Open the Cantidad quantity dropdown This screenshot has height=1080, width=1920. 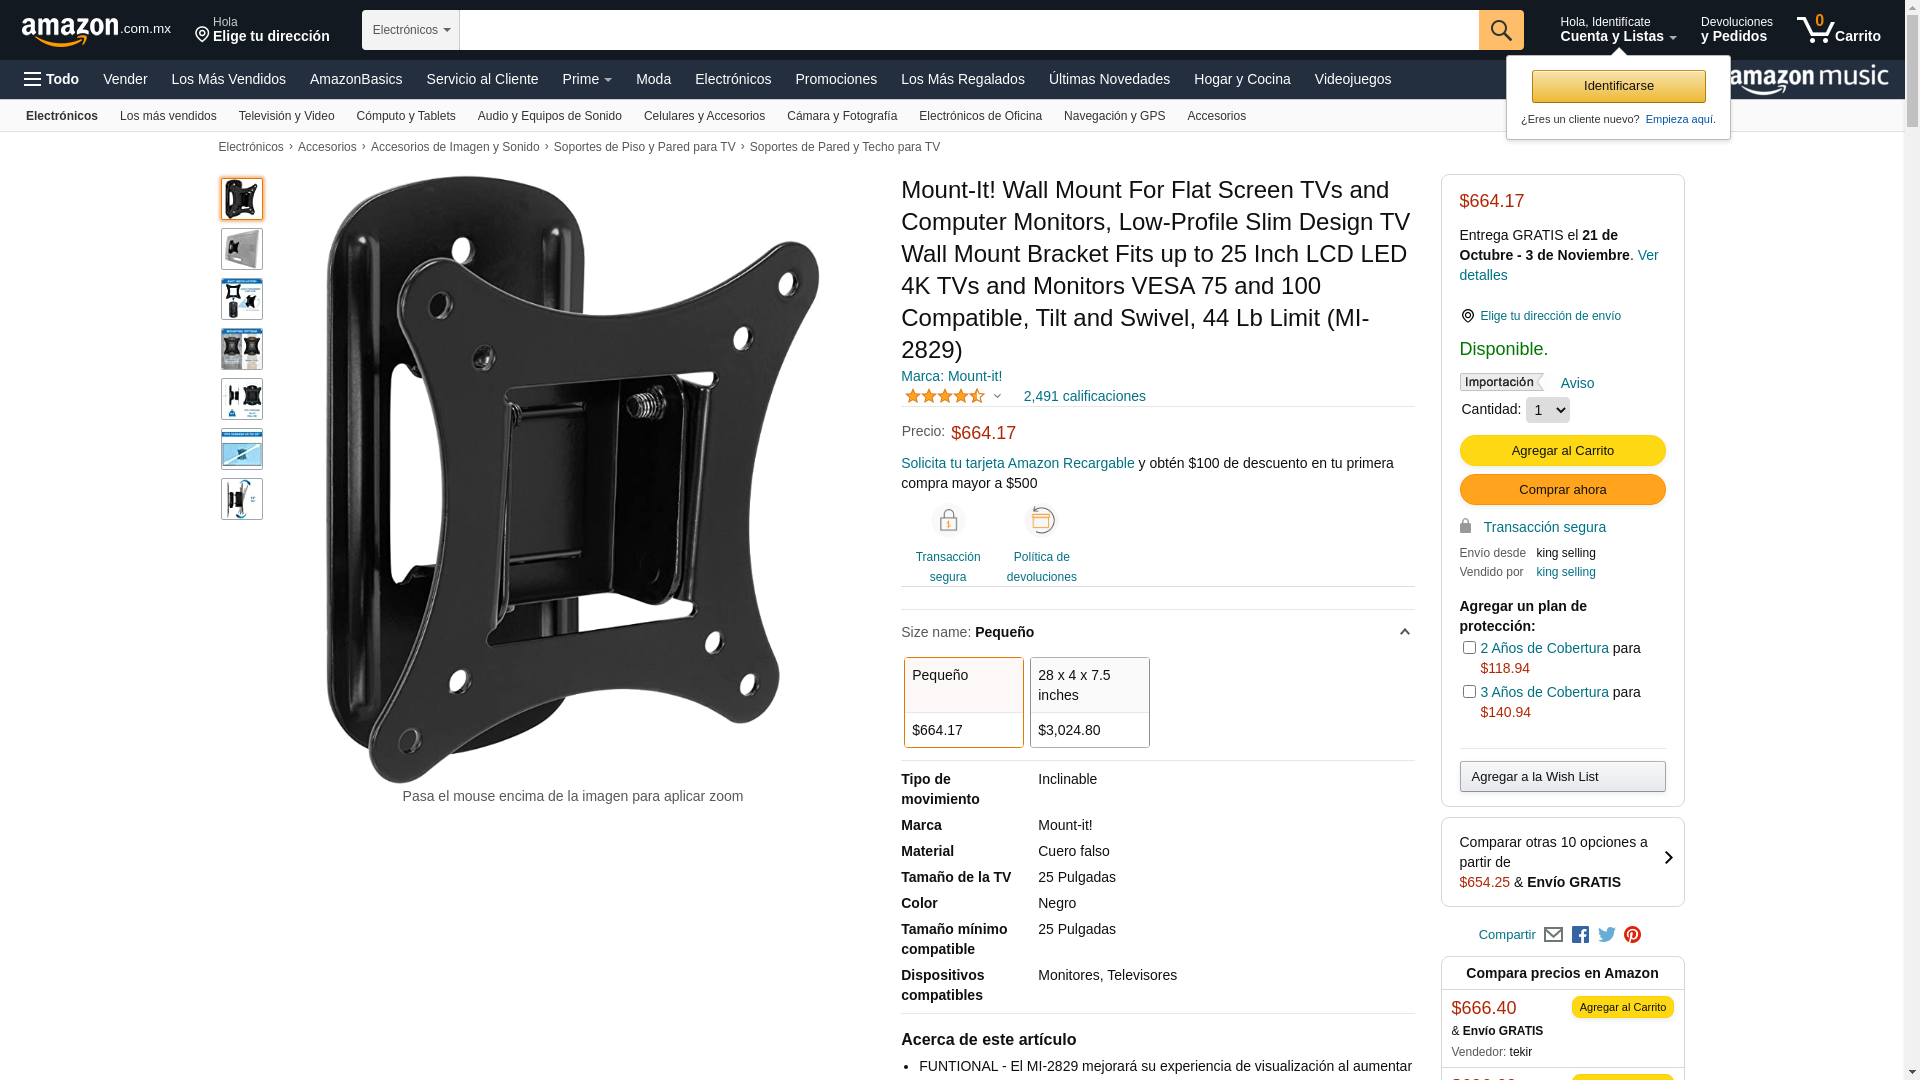coord(1547,410)
